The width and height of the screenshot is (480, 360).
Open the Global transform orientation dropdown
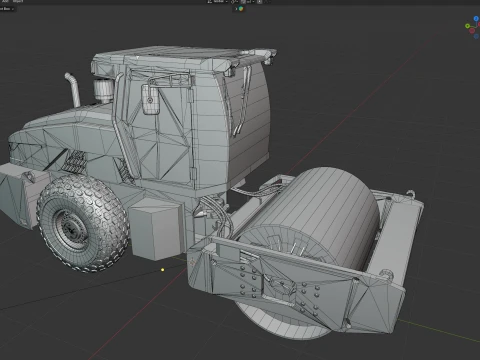pyautogui.click(x=217, y=1)
